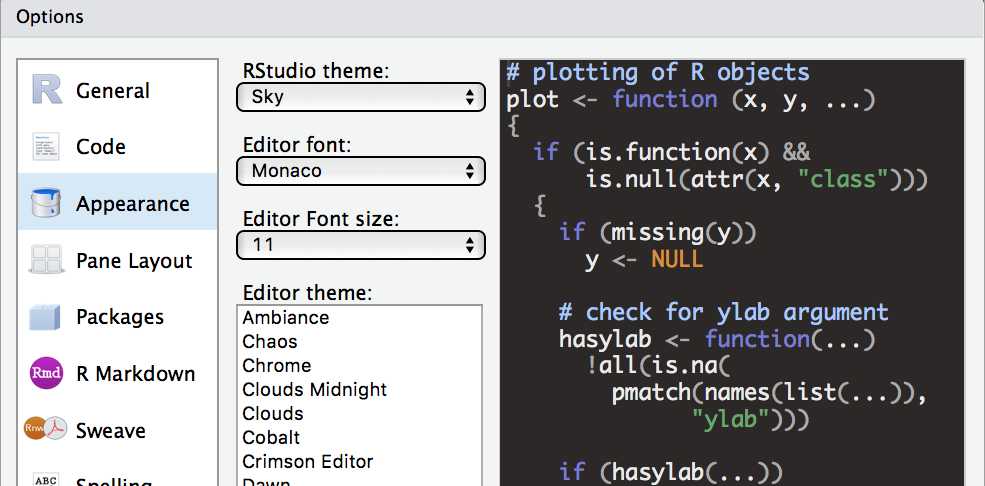Open the Editor font dropdown

point(361,171)
